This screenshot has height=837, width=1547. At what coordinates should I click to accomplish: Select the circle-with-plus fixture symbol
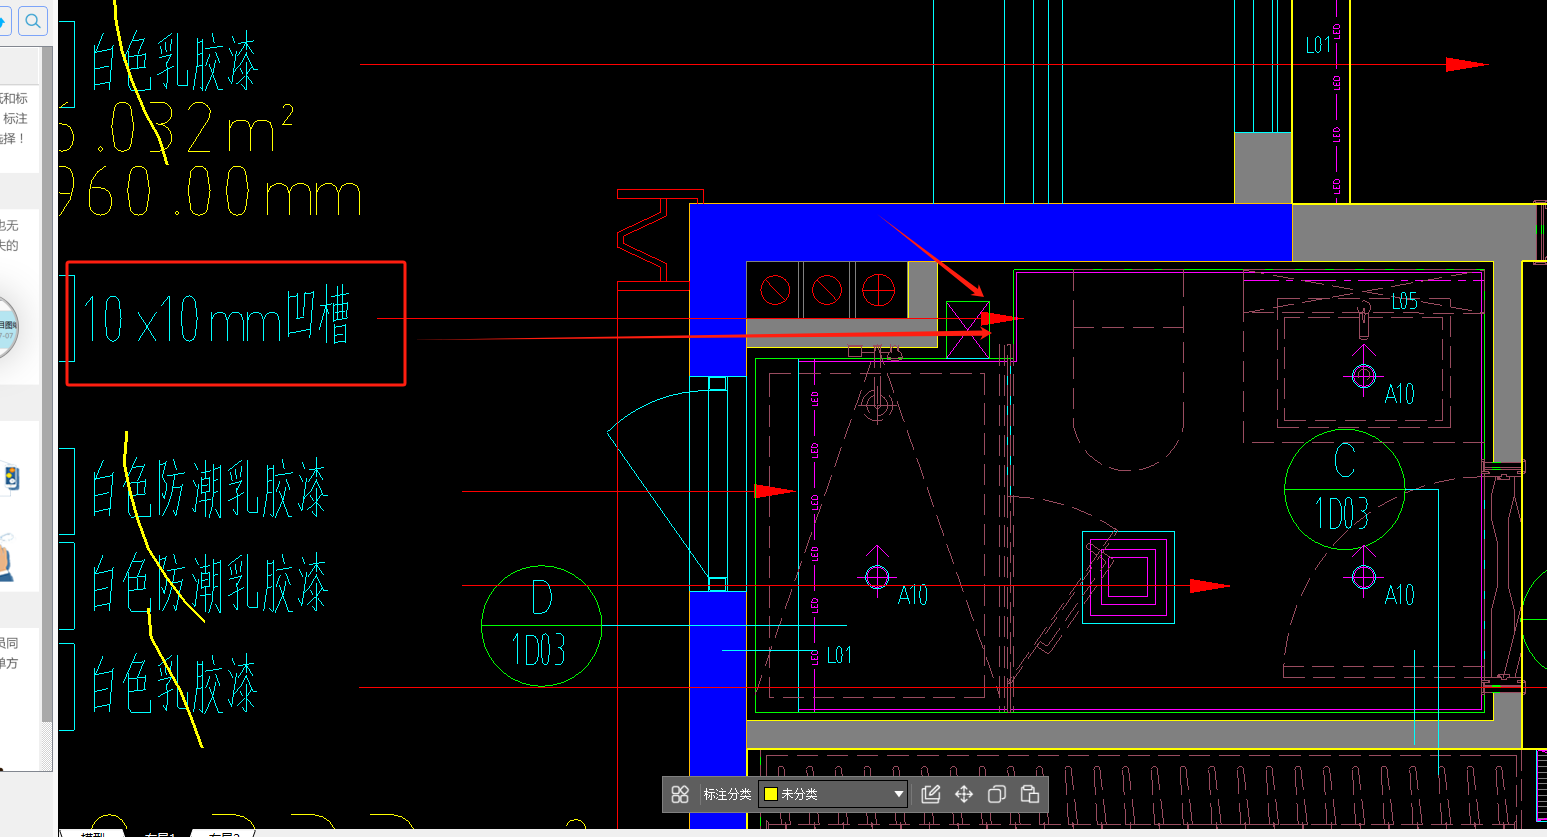[x=878, y=290]
